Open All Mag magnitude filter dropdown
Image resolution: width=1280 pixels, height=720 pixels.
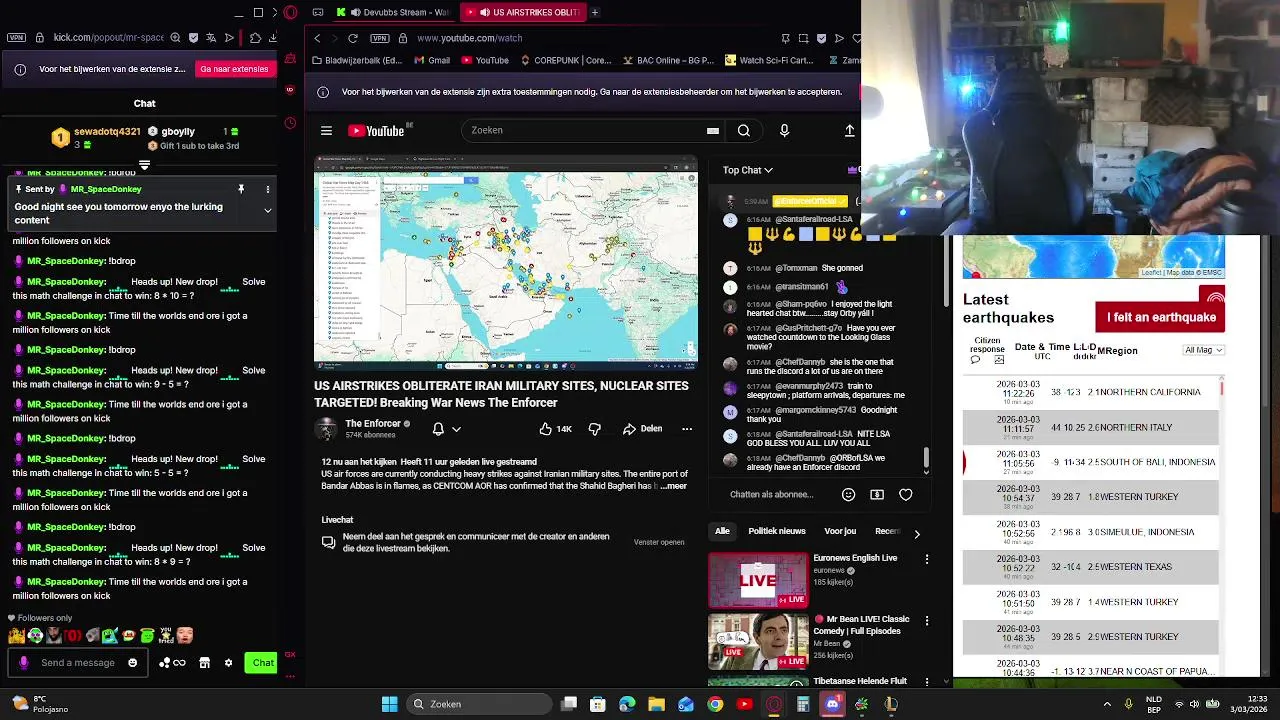pos(1203,350)
